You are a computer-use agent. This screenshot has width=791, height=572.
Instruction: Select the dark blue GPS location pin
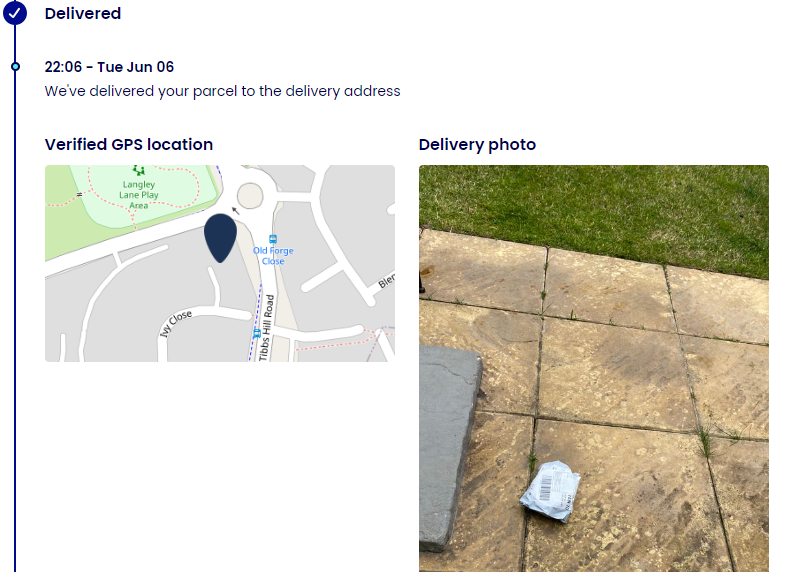(220, 238)
